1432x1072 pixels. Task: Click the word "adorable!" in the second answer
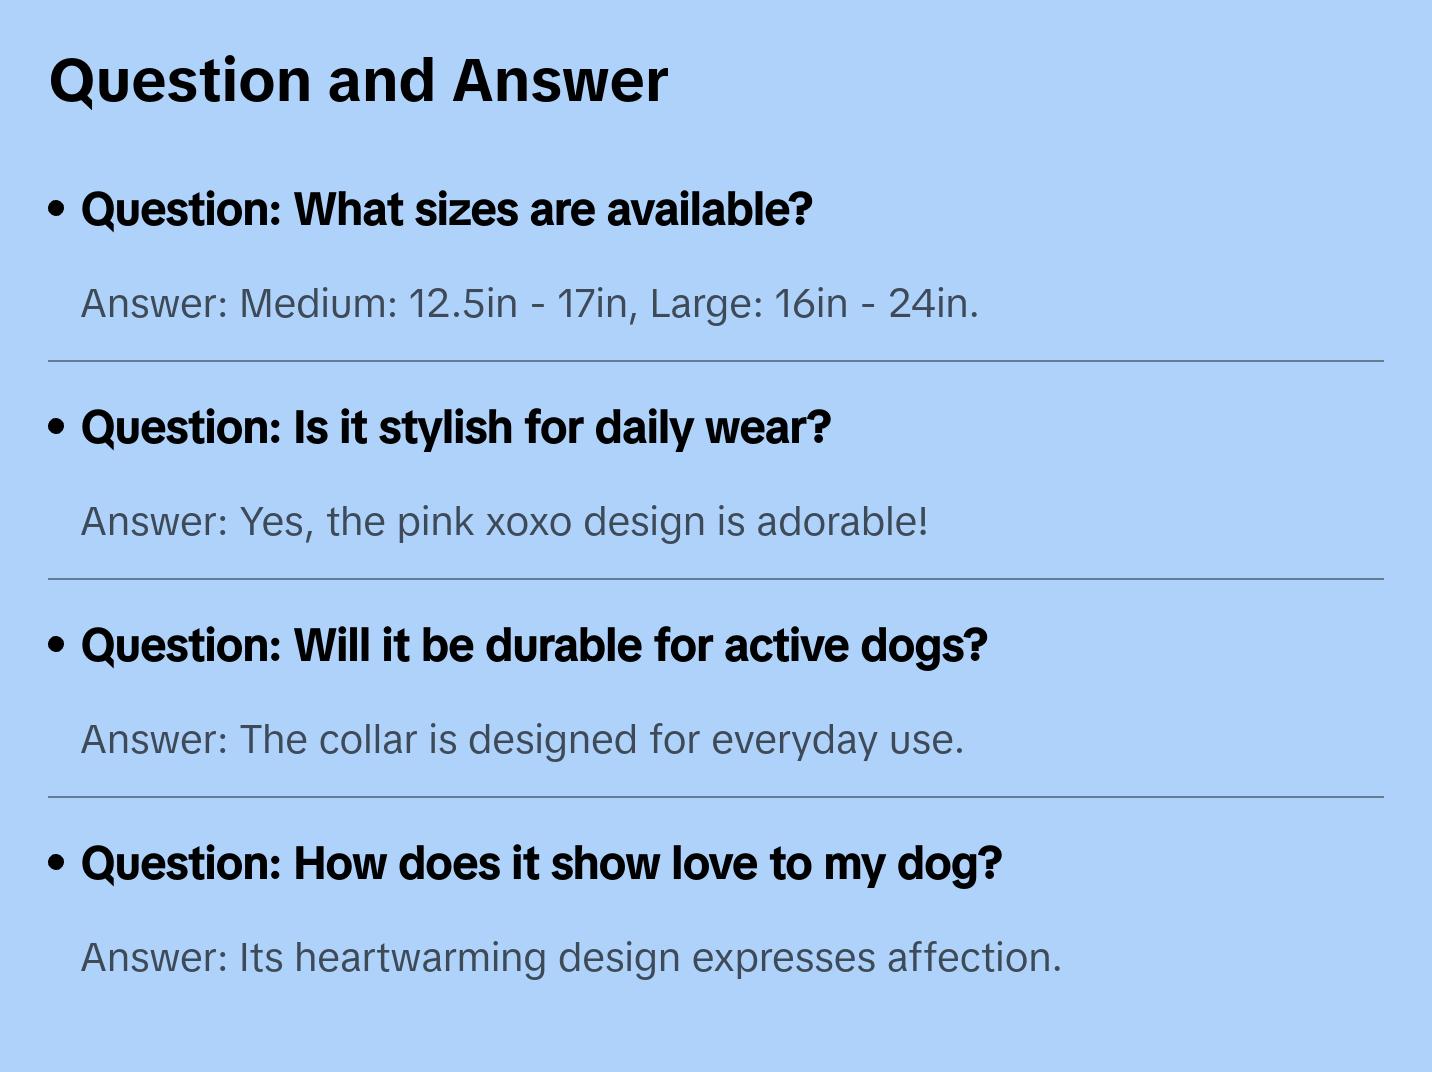pos(842,521)
